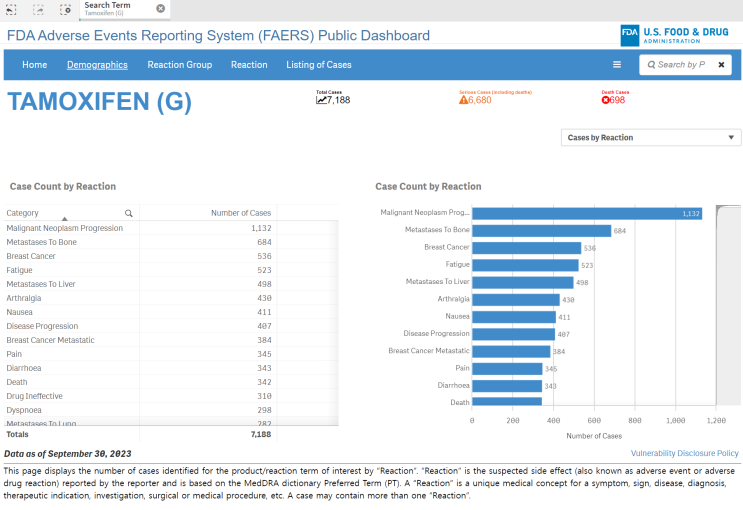Click the 1,132 cases table value

pos(261,228)
